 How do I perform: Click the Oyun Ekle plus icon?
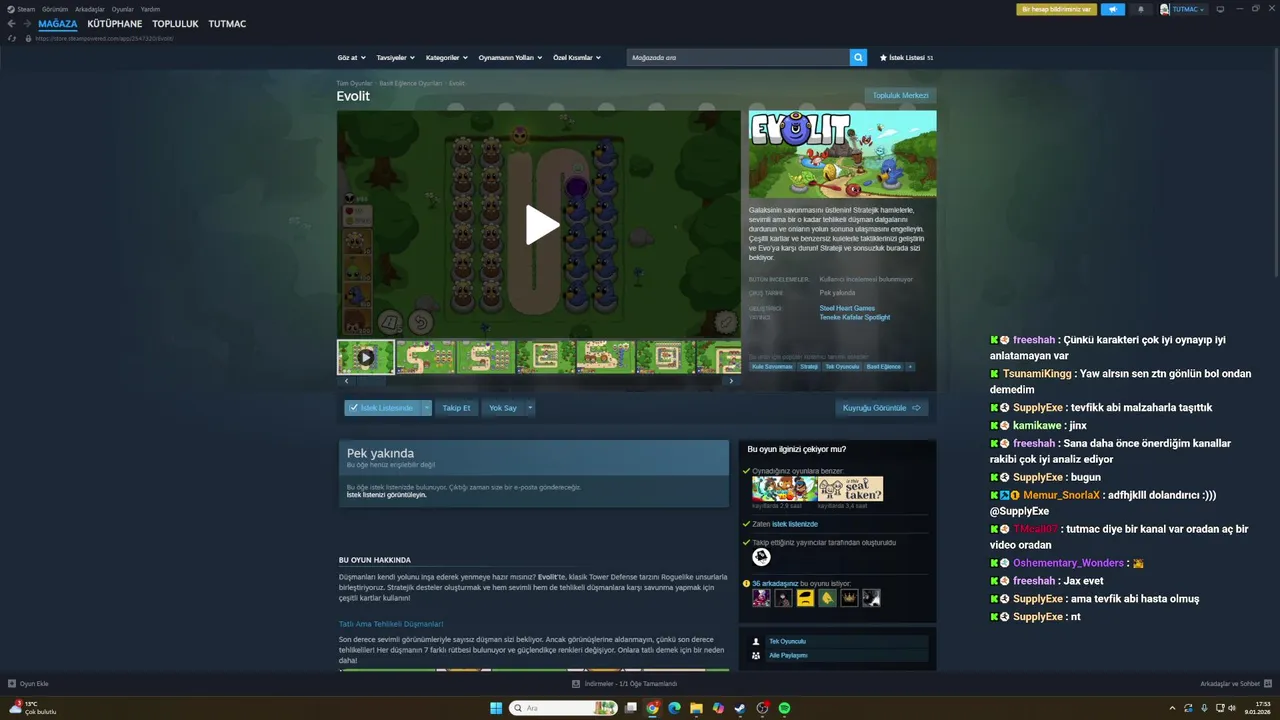tap(12, 684)
